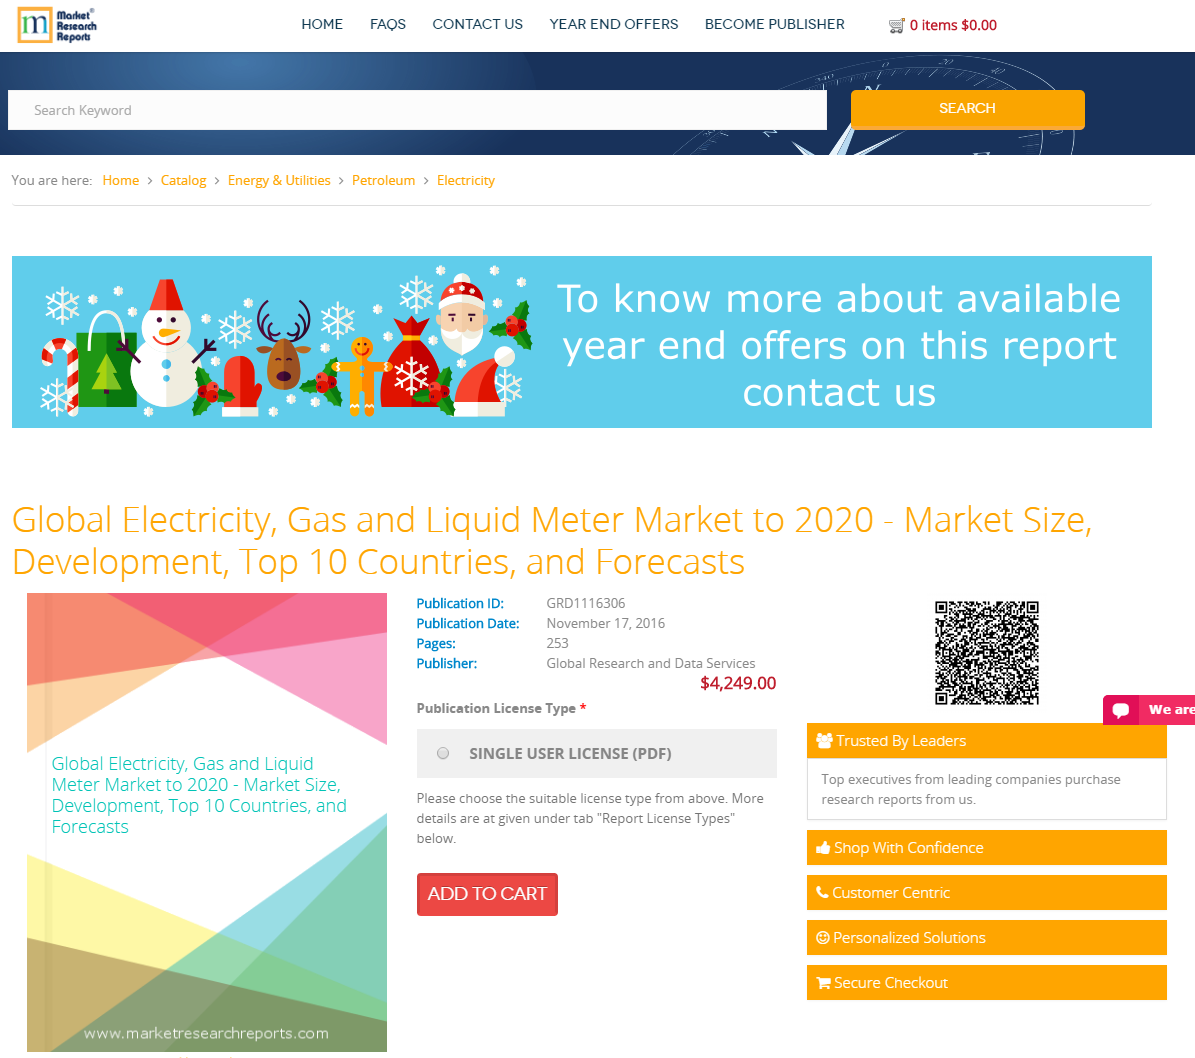Add the report to cart
This screenshot has height=1058, width=1195.
click(x=487, y=894)
